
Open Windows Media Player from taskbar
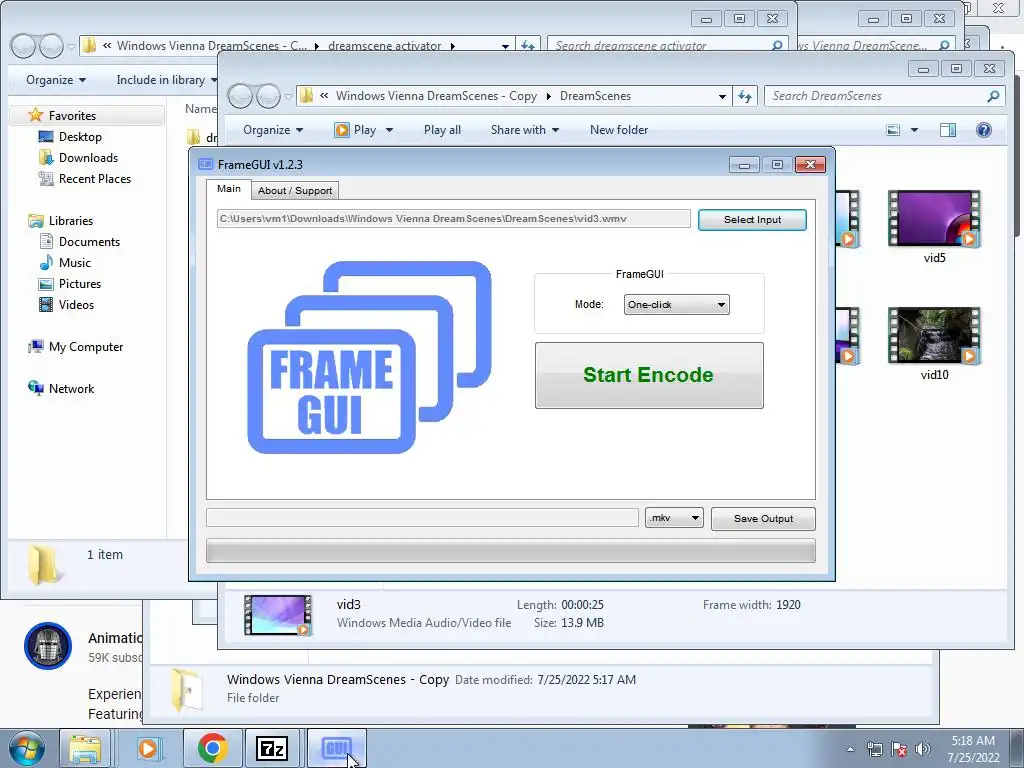(x=148, y=748)
